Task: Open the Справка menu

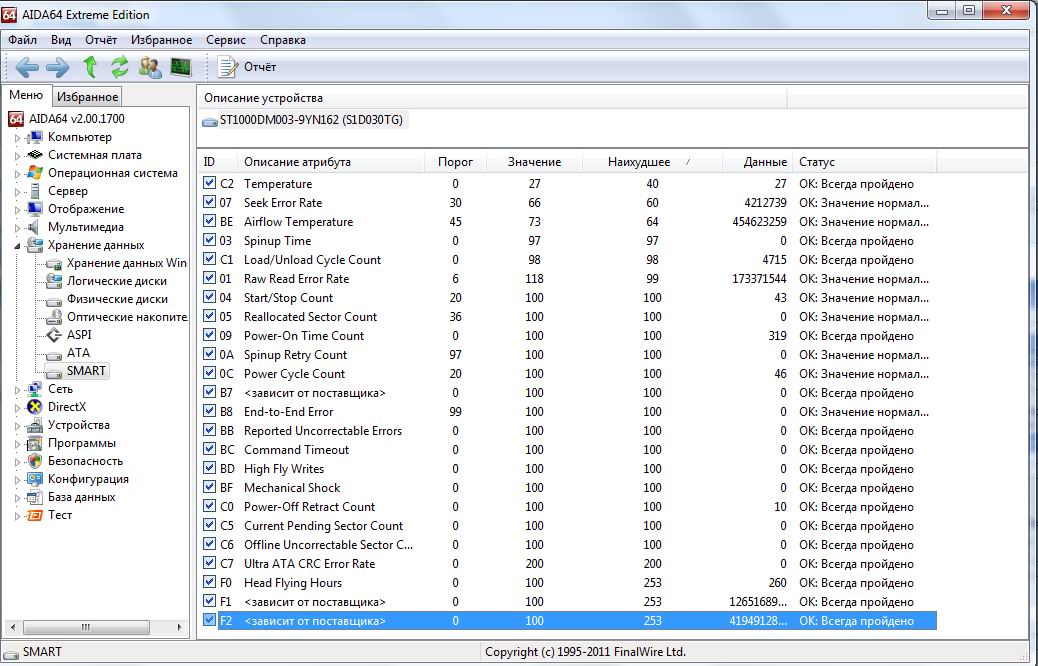Action: (283, 40)
